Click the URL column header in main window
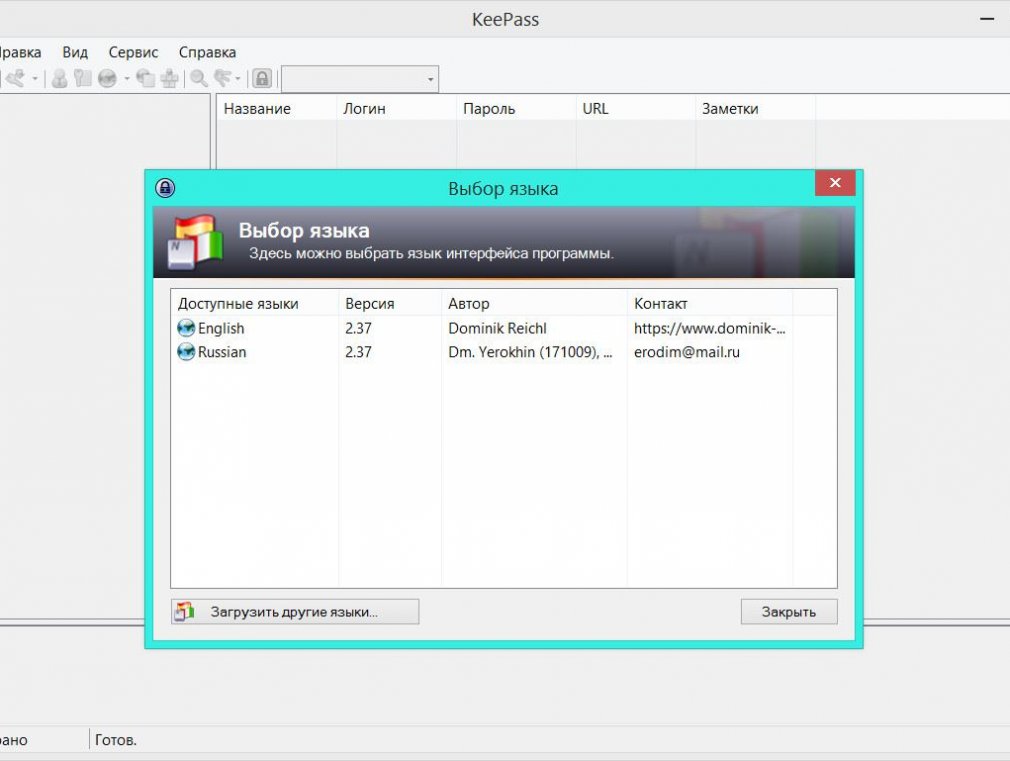 (636, 108)
